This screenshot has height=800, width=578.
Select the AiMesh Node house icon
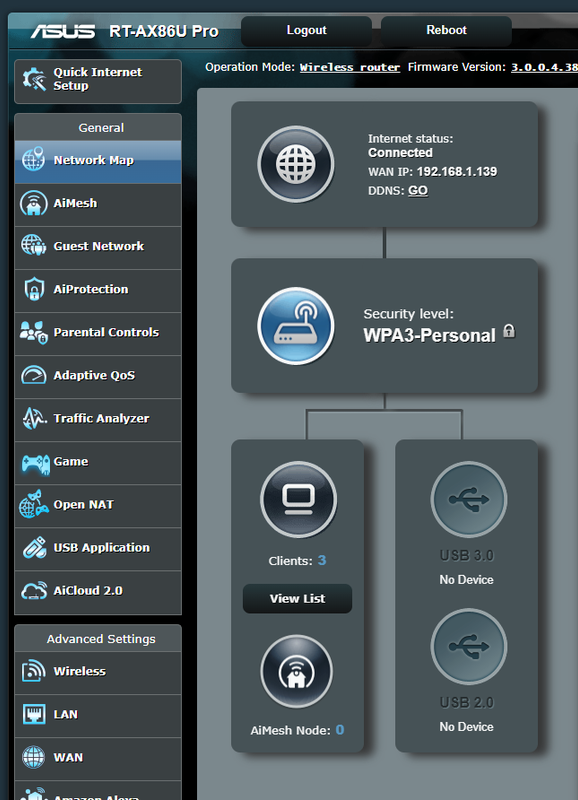296,671
